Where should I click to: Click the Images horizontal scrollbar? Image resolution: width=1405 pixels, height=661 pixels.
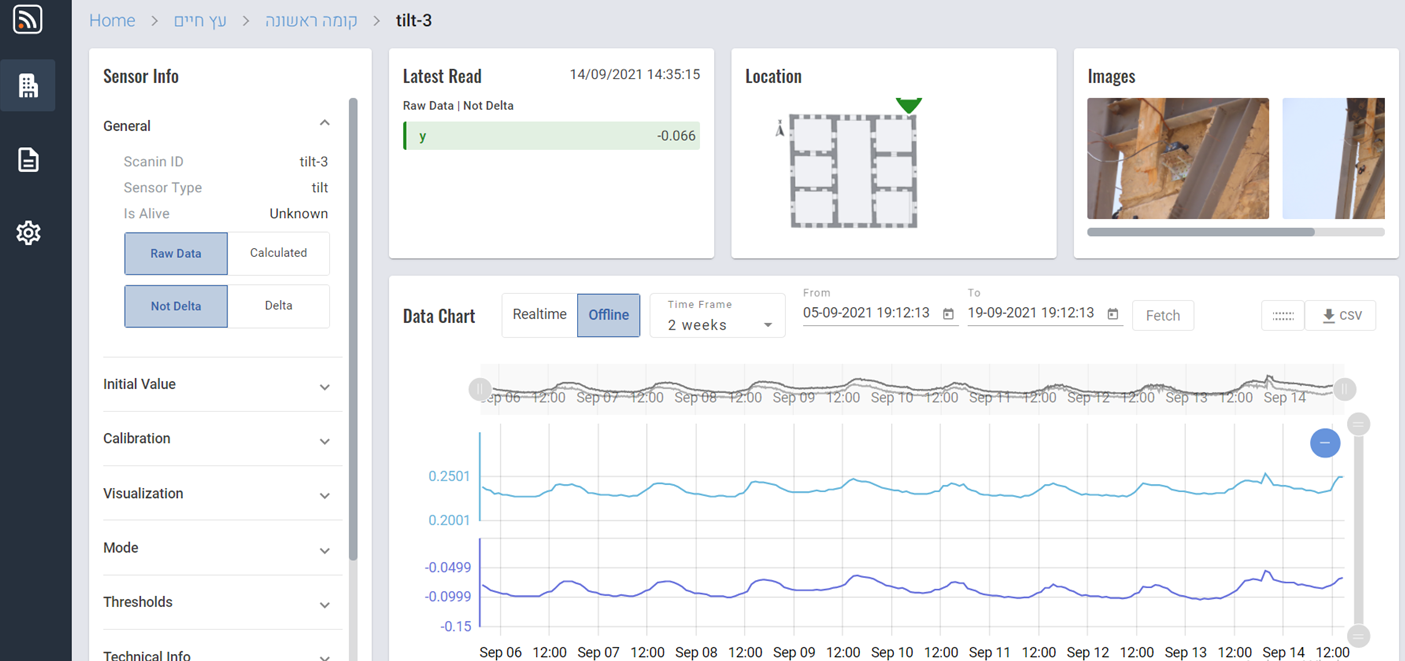[1201, 232]
